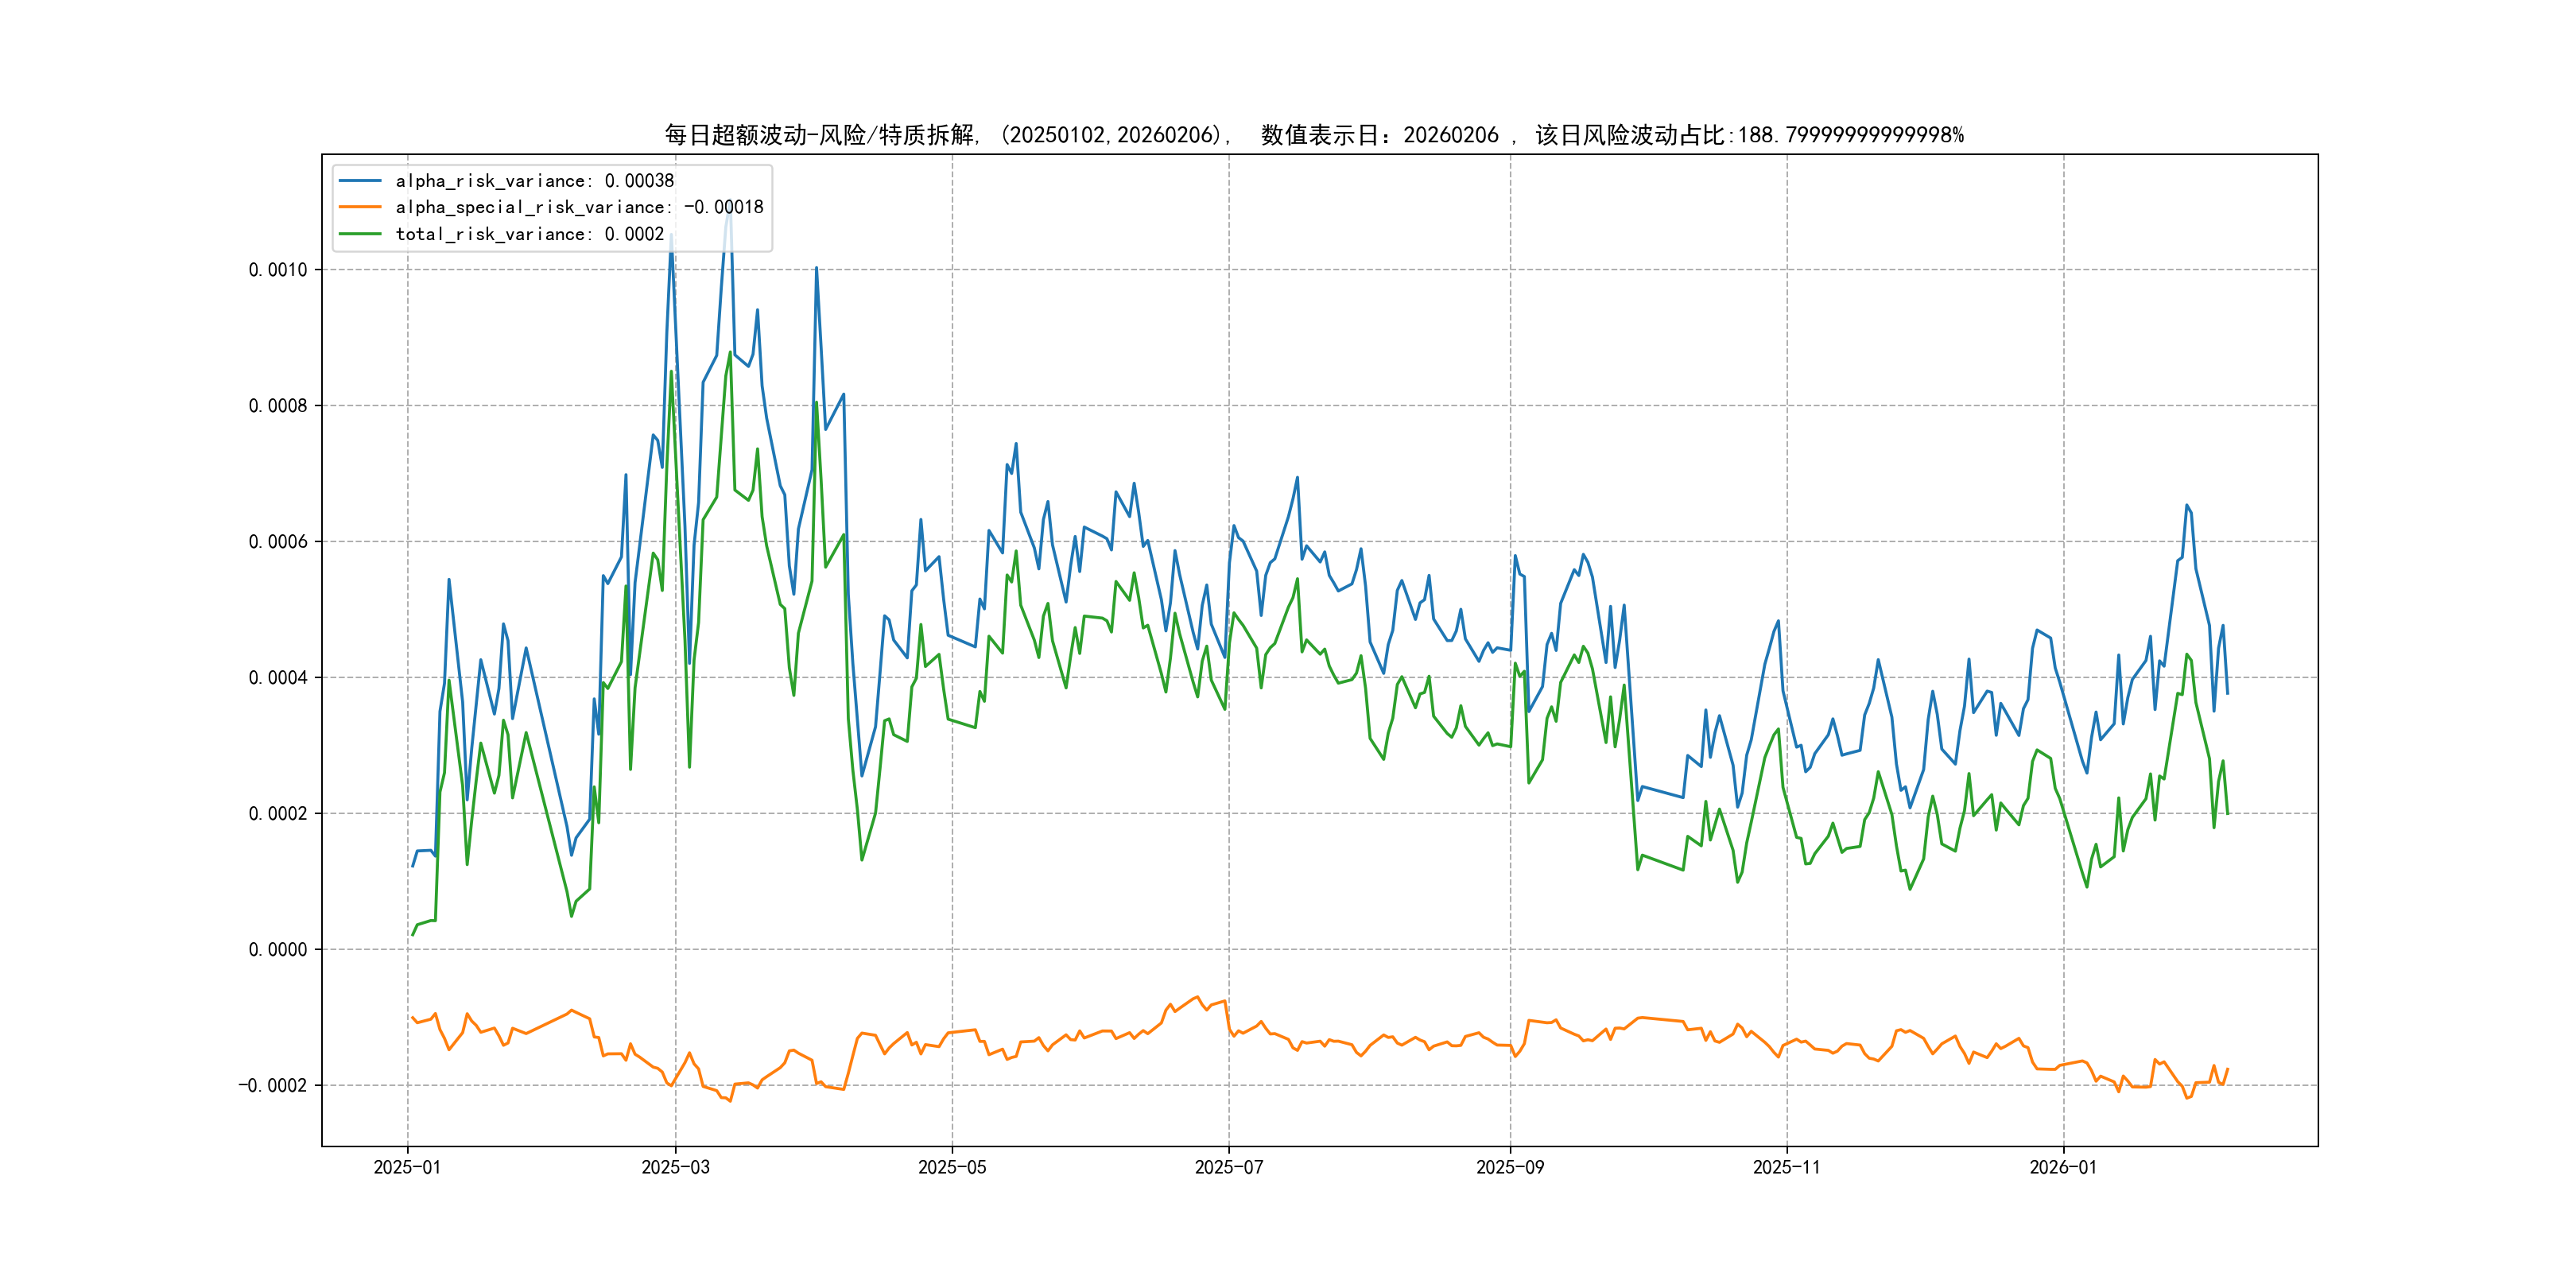Screen dimensions: 2576x1288
Task: Click the 0.0000 y-axis tick label
Action: click(278, 950)
